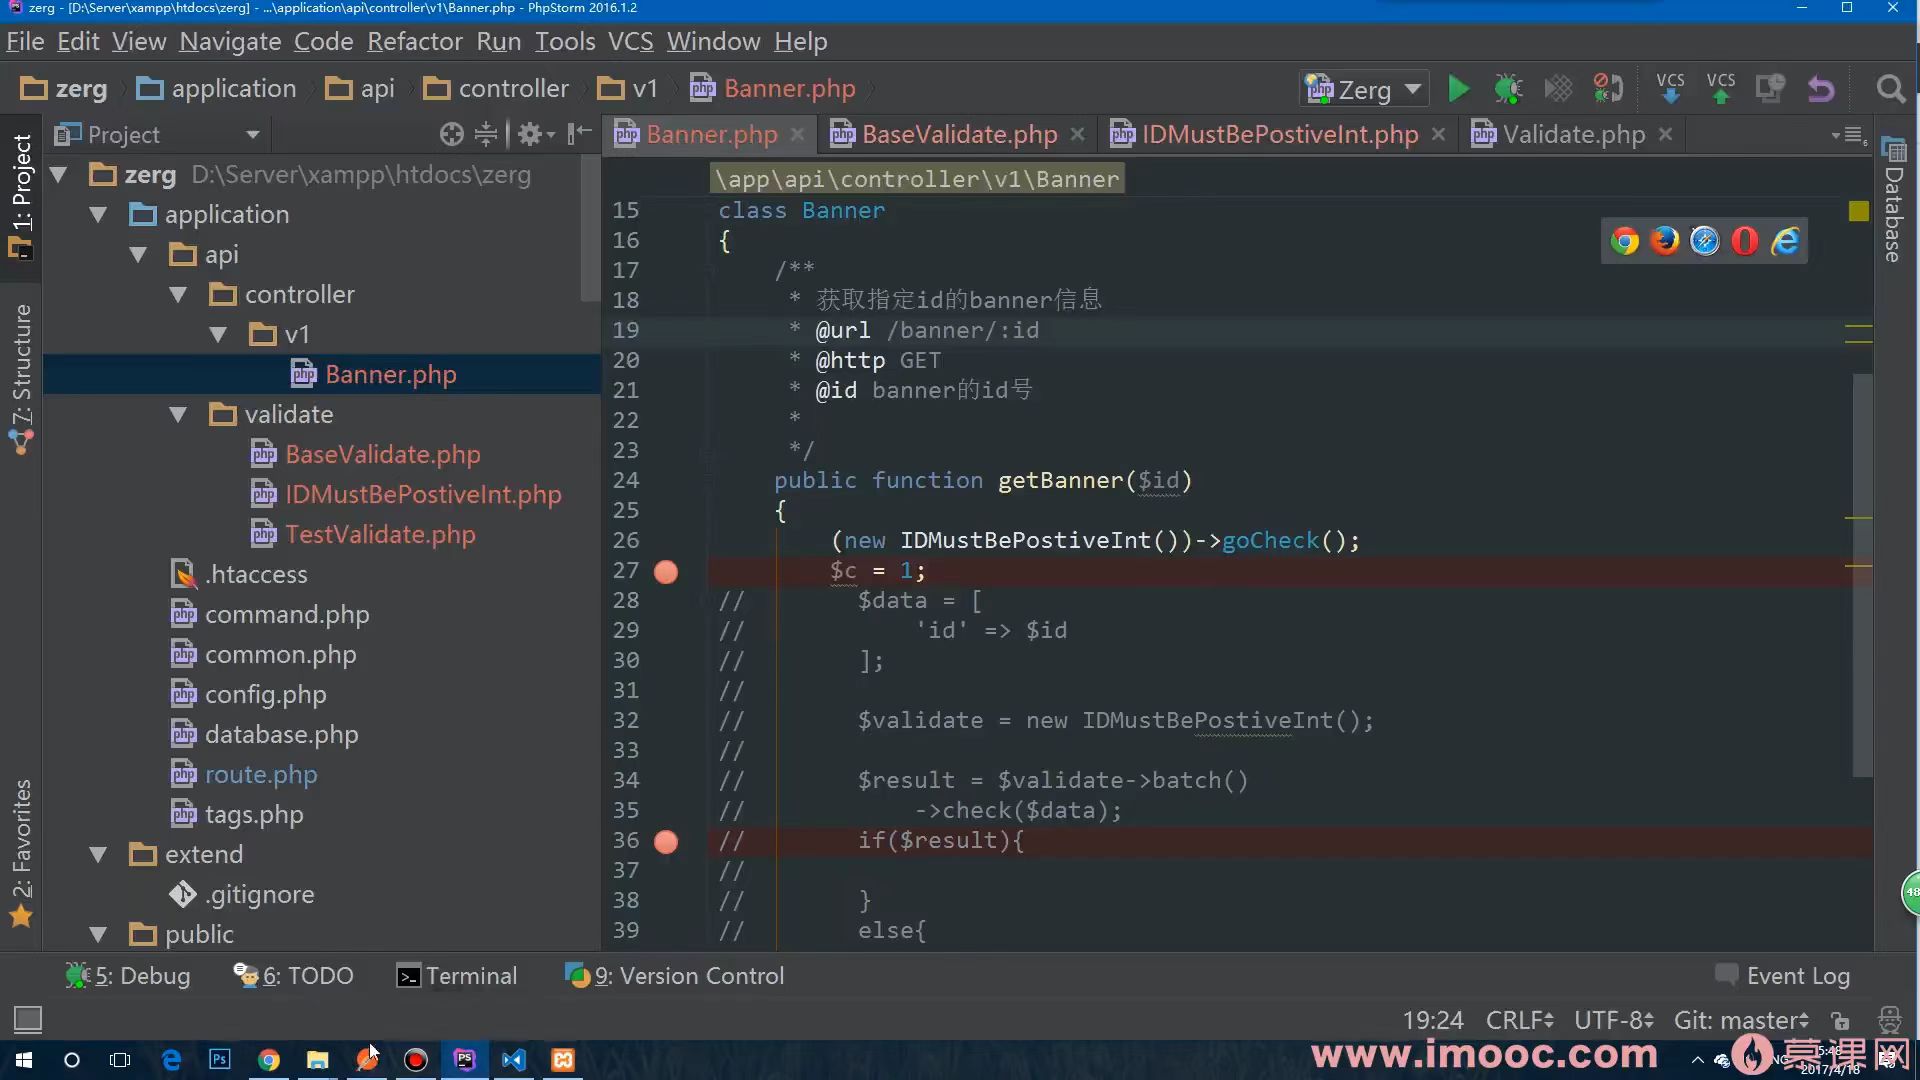The height and width of the screenshot is (1080, 1920).
Task: Open the TODO tool window
Action: point(293,976)
